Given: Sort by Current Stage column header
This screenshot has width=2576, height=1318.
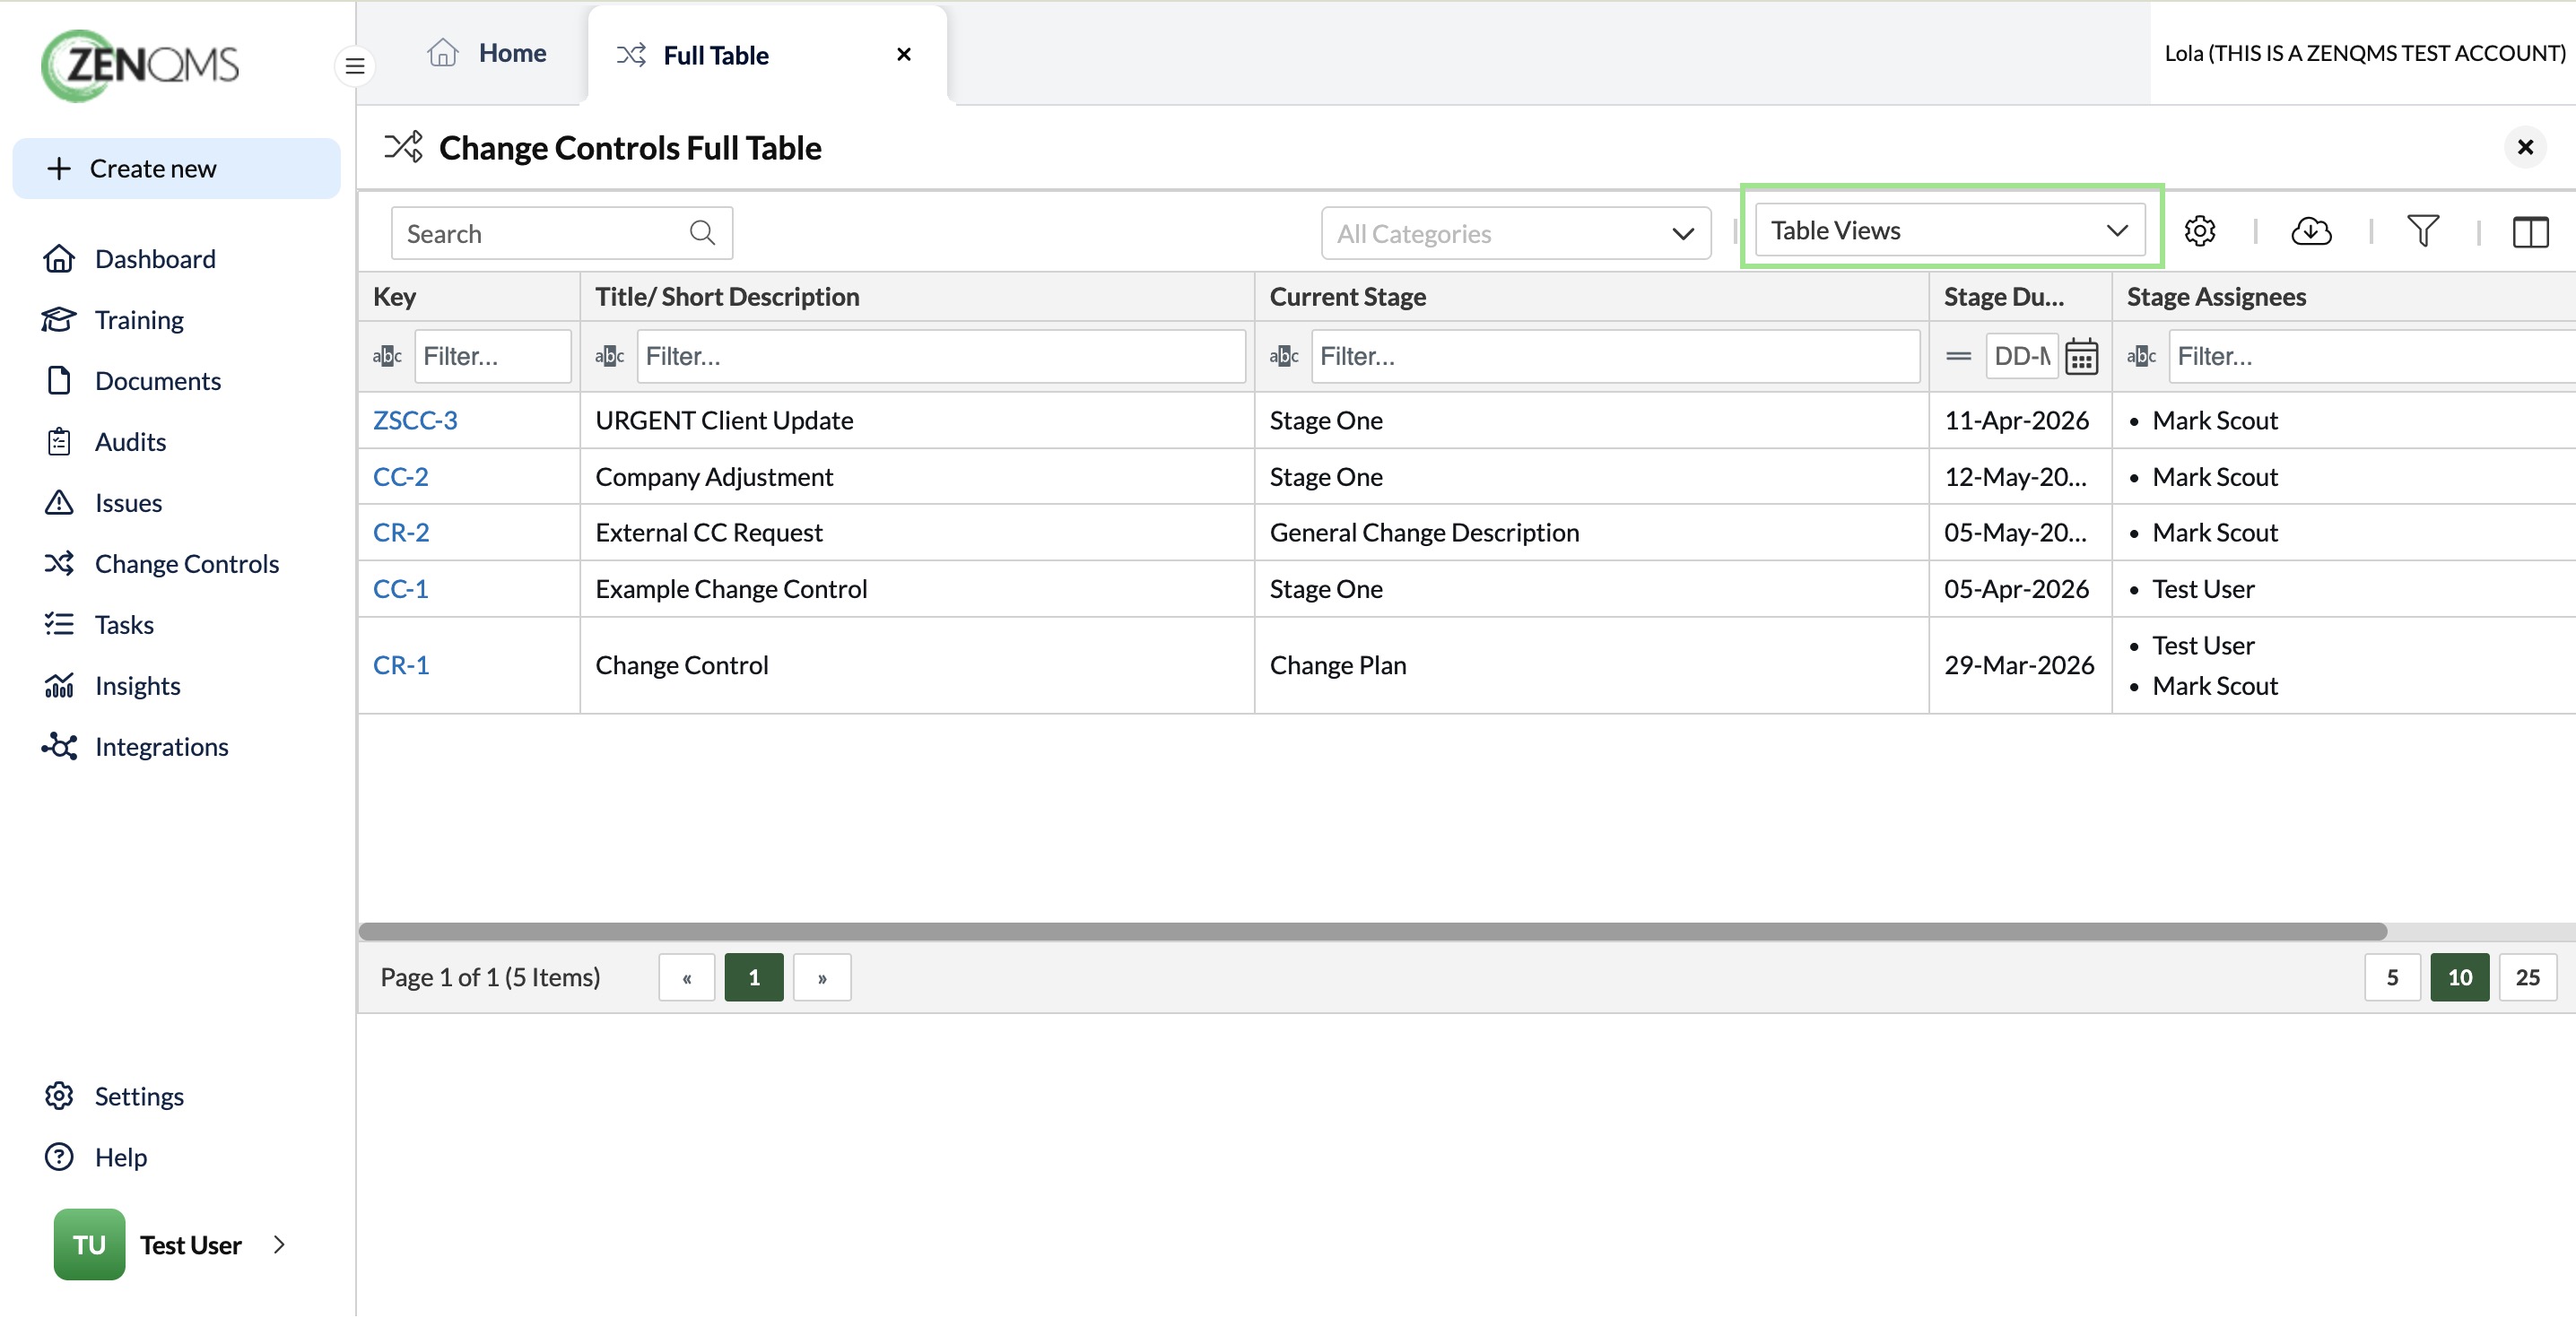Looking at the screenshot, I should click(x=1591, y=297).
